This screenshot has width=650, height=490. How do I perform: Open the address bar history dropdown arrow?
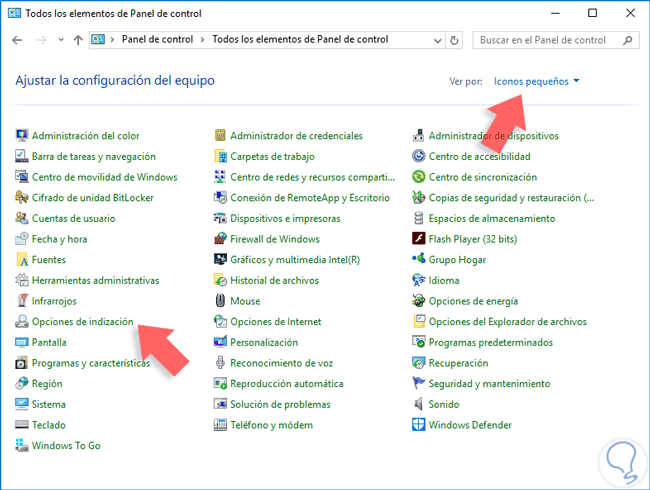pos(437,40)
